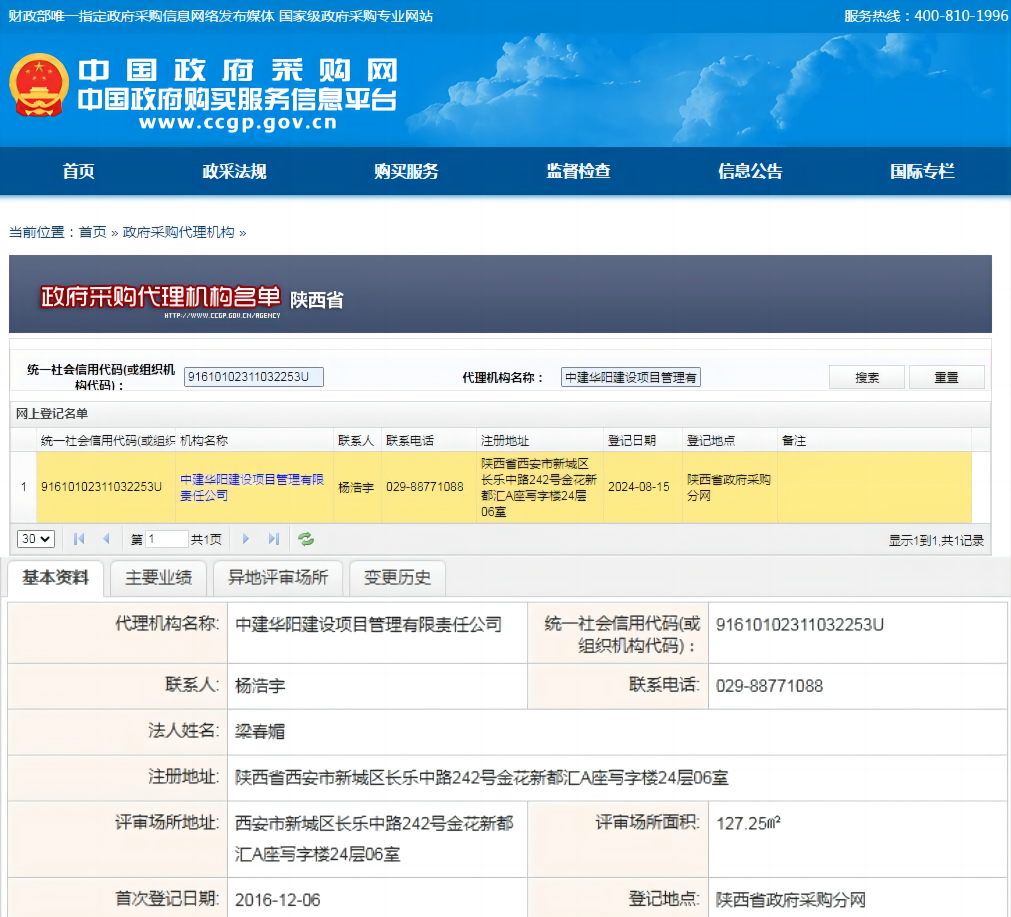Click the 网上登记名单 panel title
1011x917 pixels.
52,414
